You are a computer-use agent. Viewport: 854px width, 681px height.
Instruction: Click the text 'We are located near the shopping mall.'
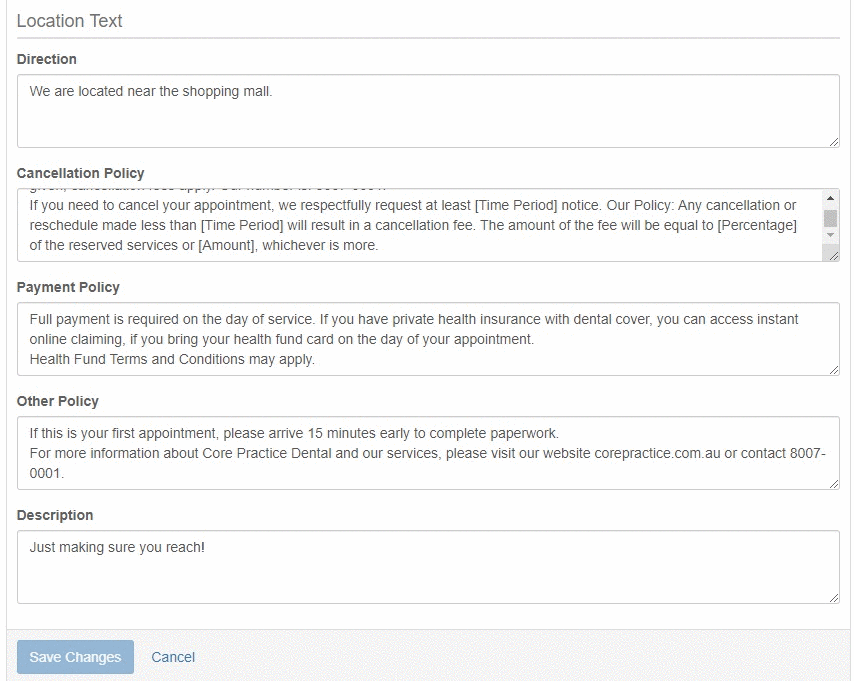coord(151,91)
